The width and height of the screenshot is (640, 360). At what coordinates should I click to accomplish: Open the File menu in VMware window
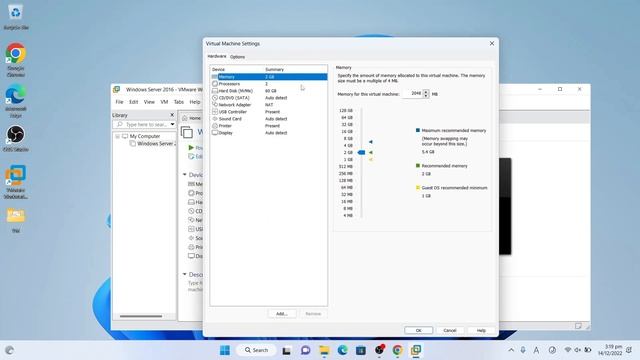click(119, 102)
